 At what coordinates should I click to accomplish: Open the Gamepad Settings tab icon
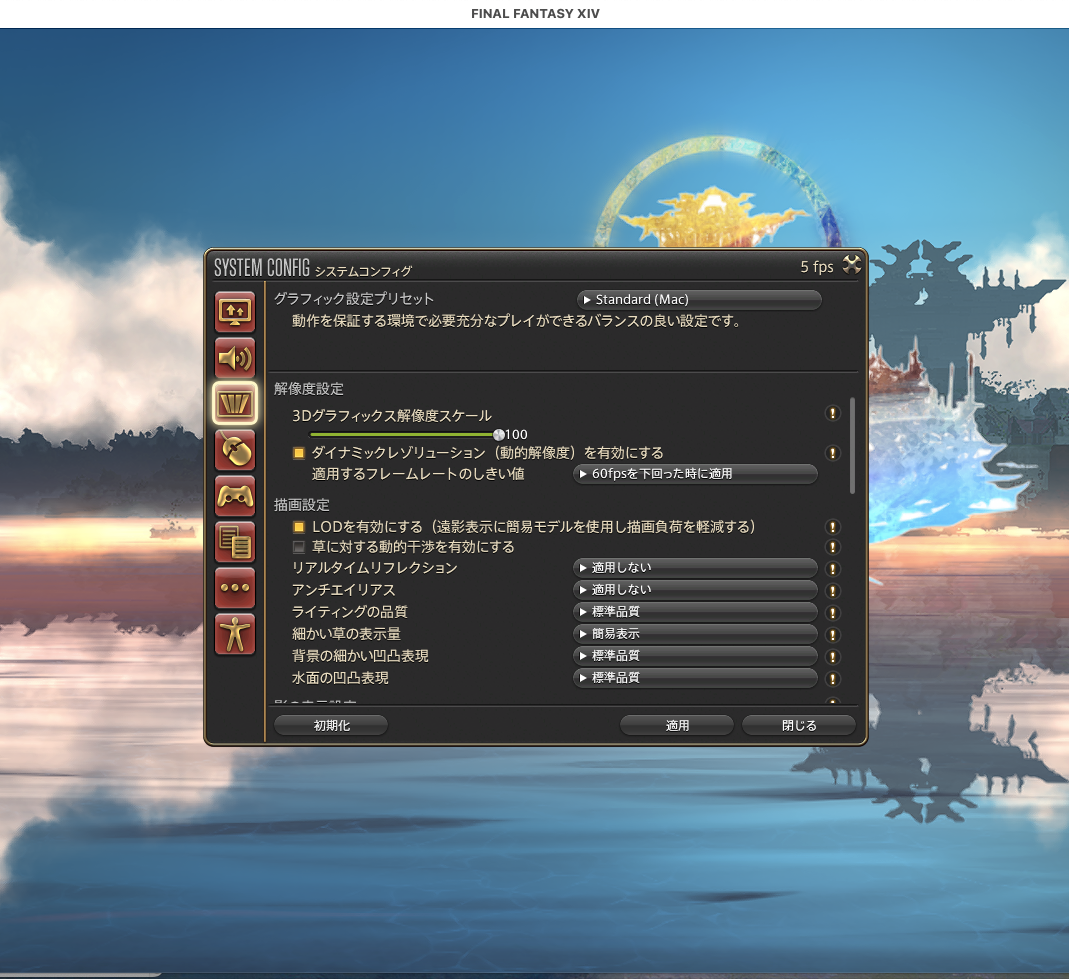(235, 496)
